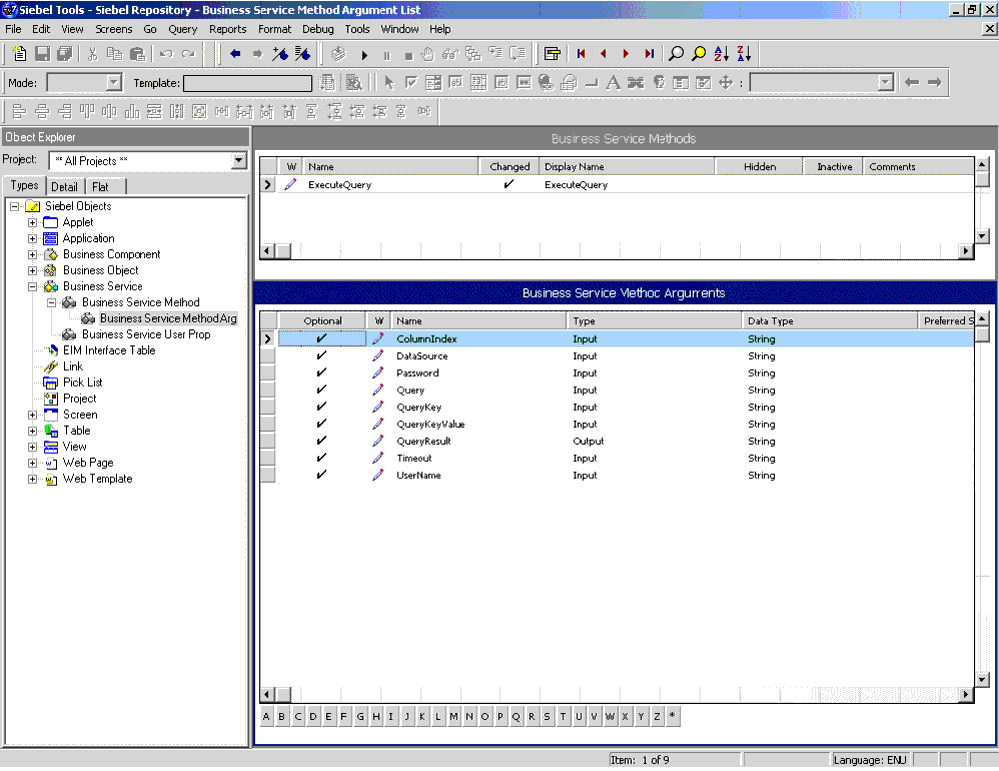Select the EIM Interface Table item

pos(109,350)
